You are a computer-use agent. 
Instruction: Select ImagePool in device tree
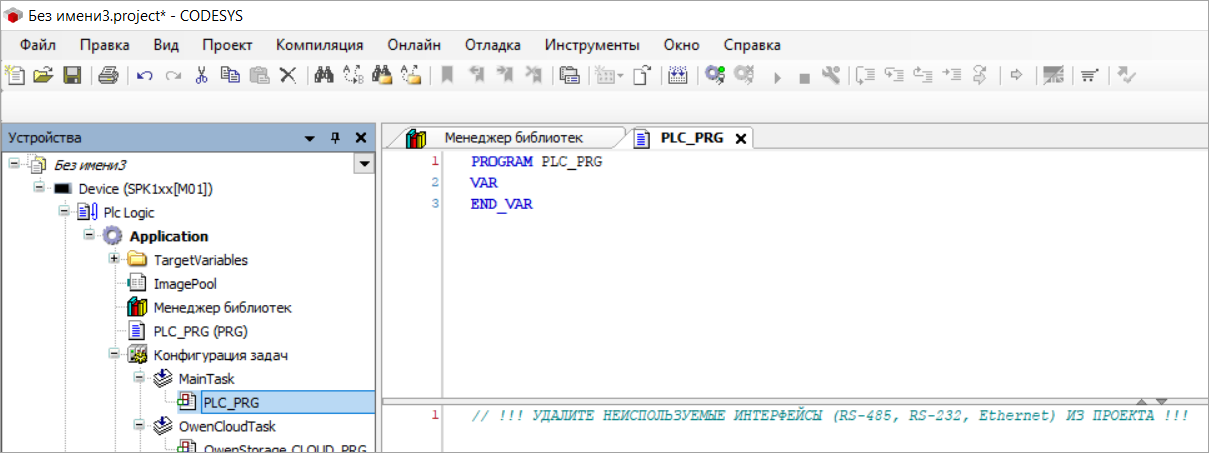coord(184,284)
